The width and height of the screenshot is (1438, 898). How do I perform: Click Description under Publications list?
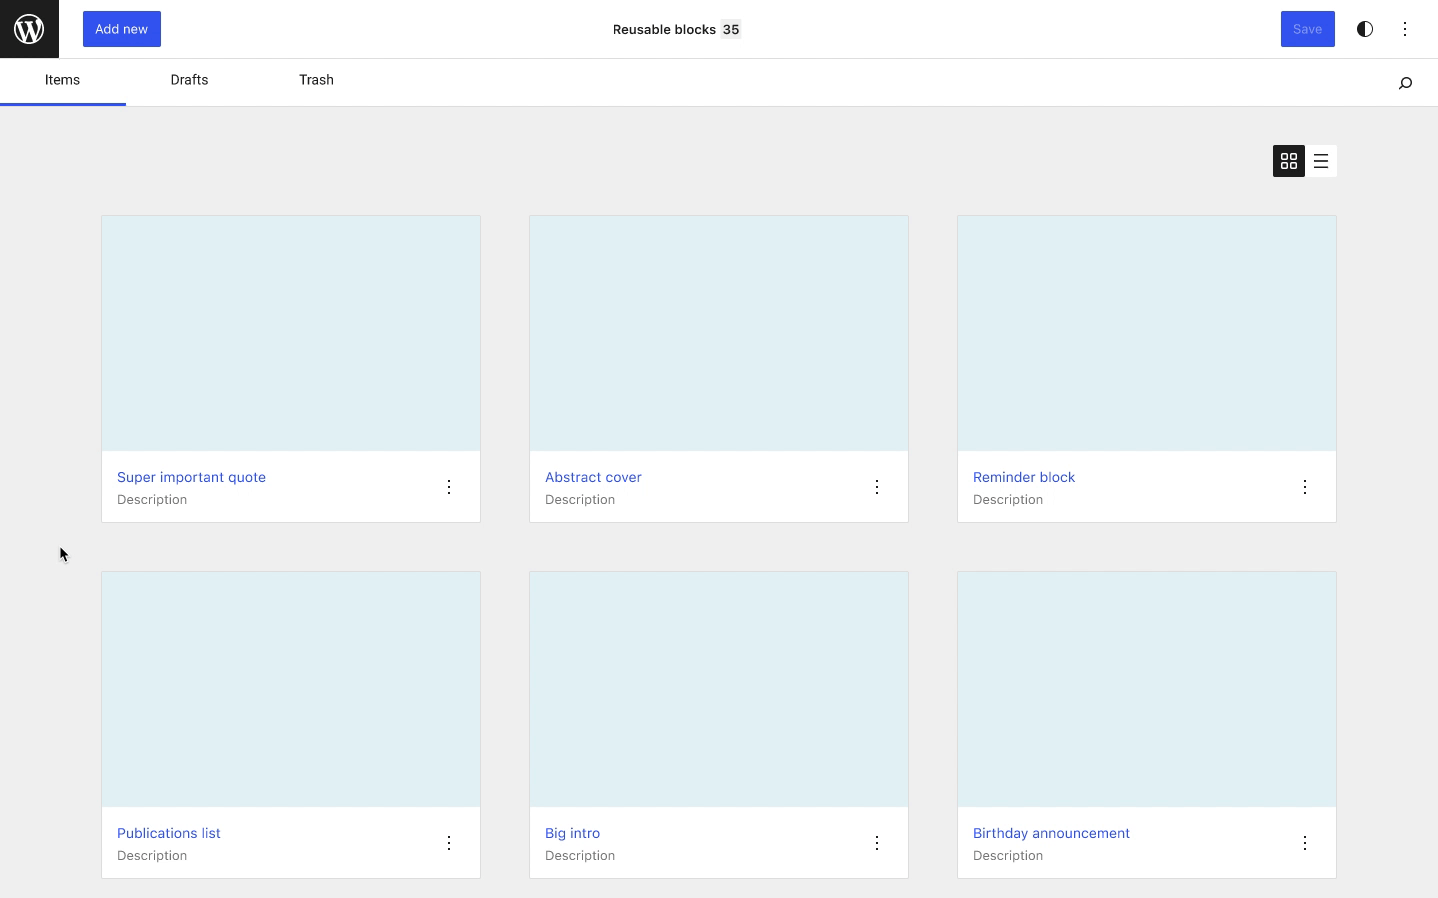click(x=152, y=856)
